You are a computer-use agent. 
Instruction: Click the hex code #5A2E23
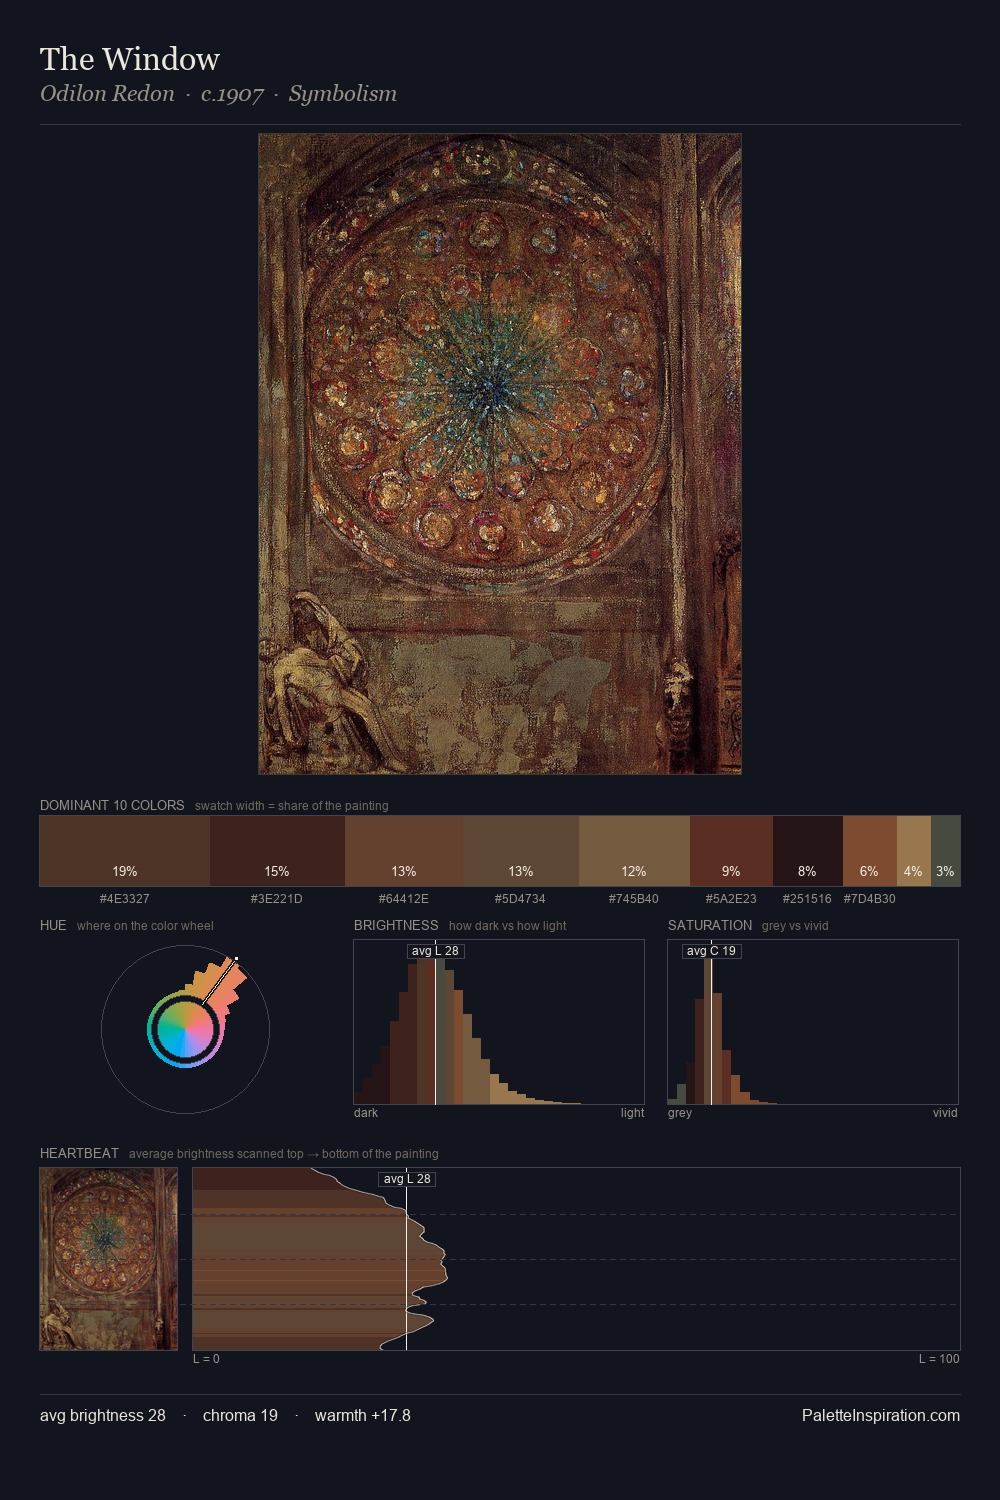click(x=731, y=899)
